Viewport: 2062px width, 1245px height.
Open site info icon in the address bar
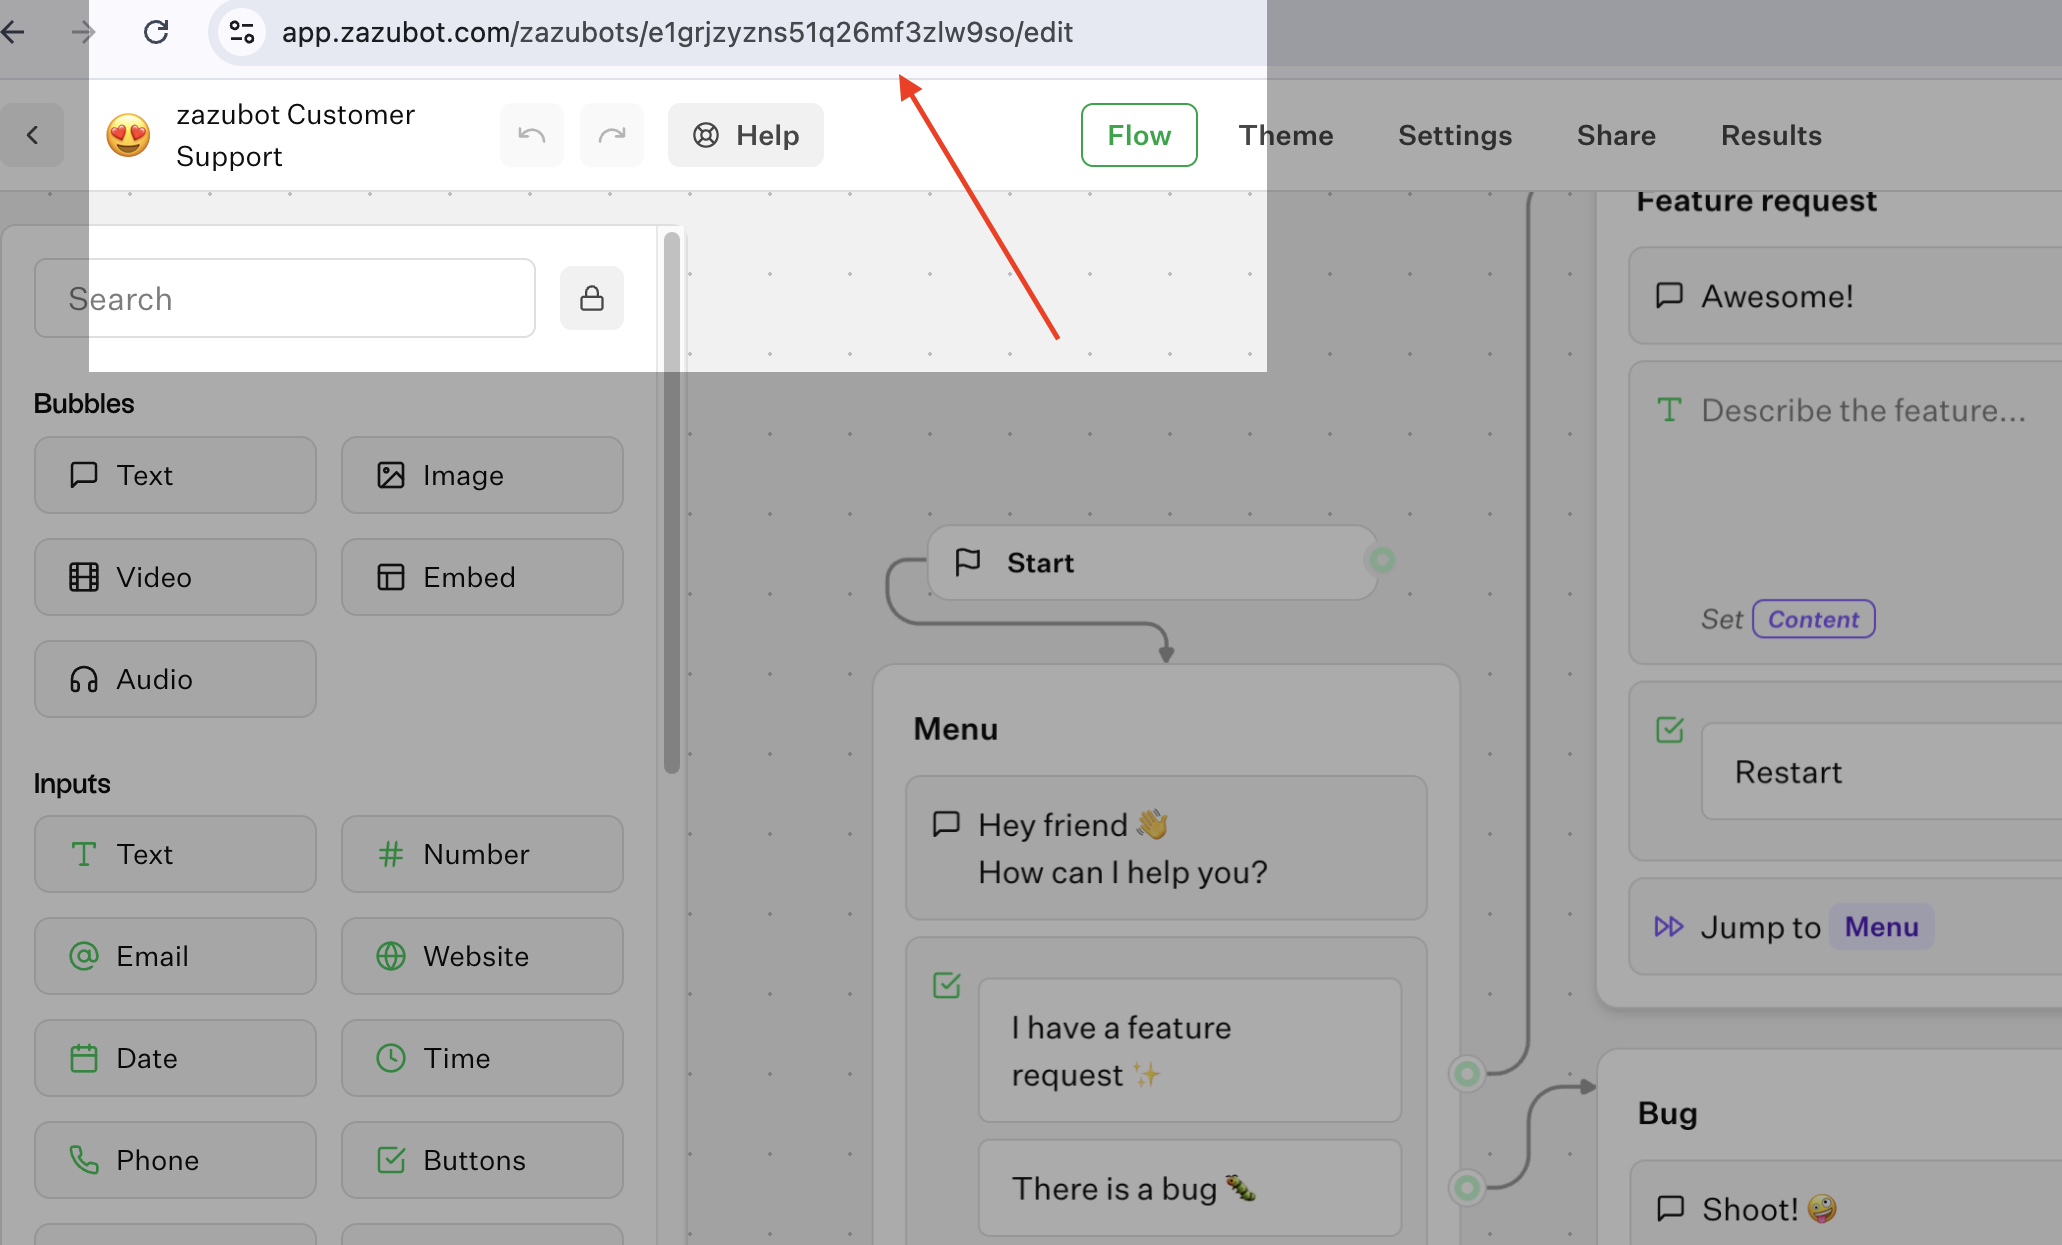coord(242,32)
